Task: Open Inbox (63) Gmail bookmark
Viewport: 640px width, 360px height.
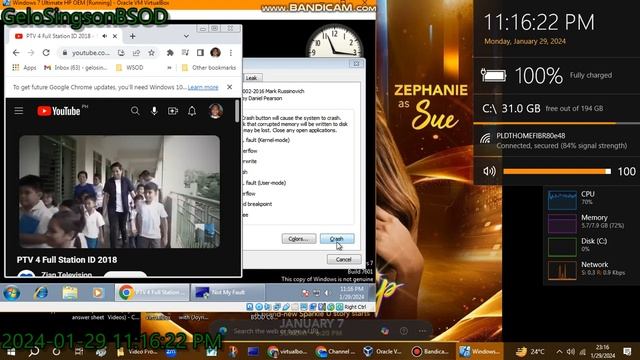Action: [76, 68]
